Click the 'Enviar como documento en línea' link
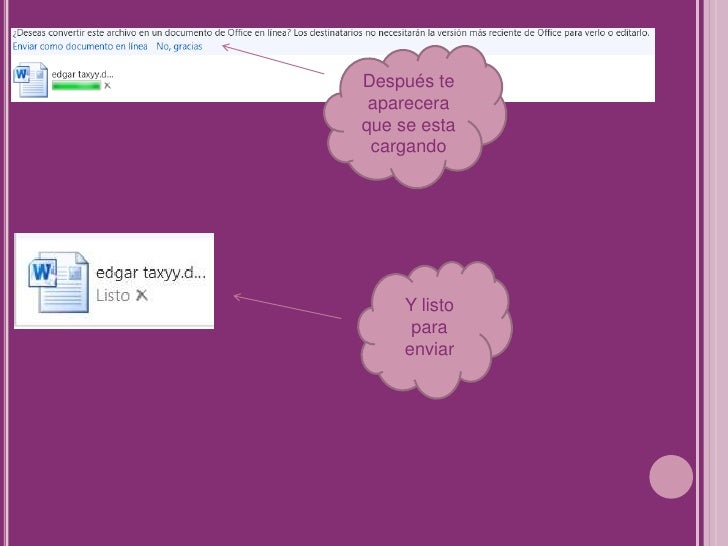The height and width of the screenshot is (546, 728). [80, 46]
